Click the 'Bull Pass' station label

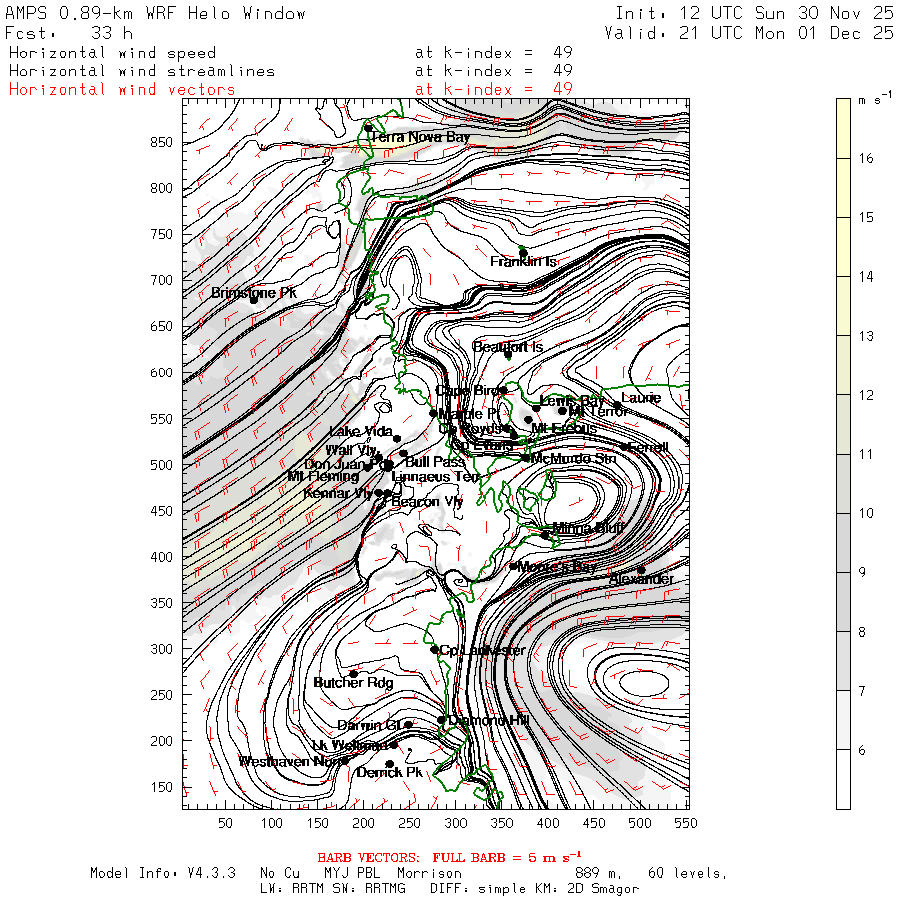coord(435,461)
